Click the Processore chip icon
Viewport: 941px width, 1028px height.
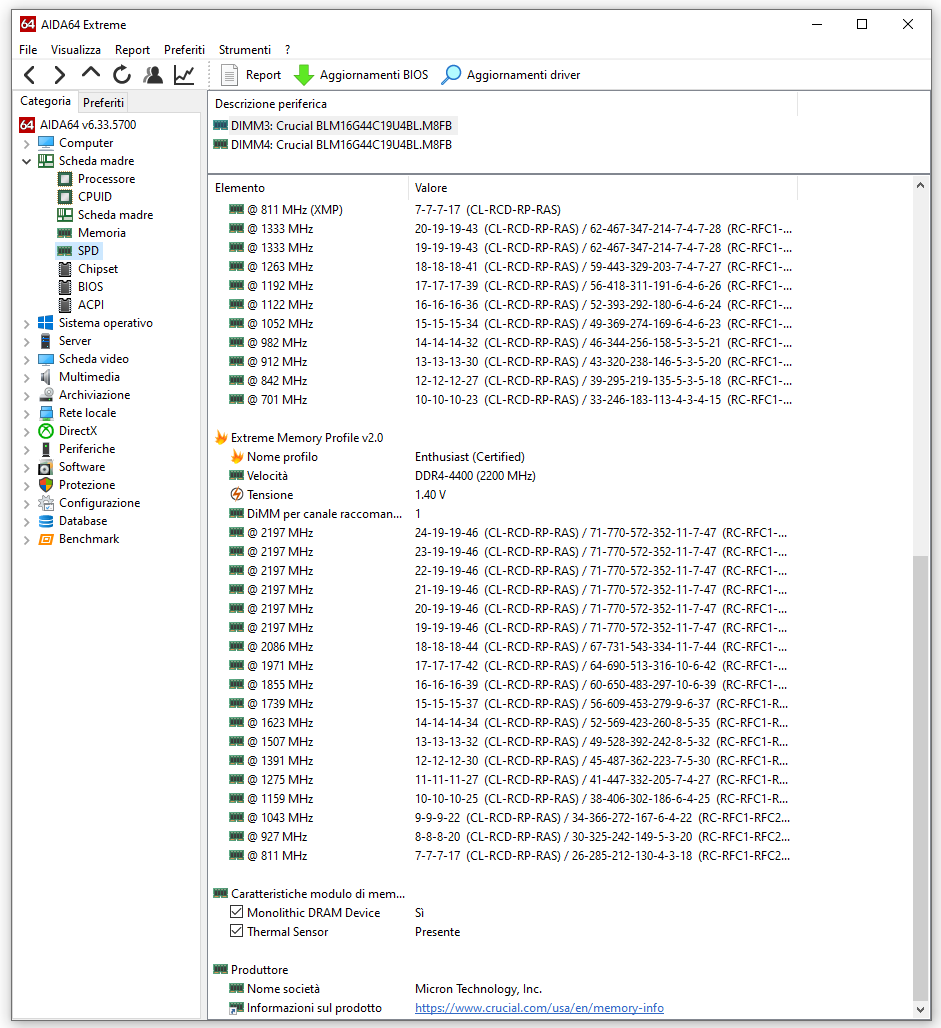coord(65,178)
